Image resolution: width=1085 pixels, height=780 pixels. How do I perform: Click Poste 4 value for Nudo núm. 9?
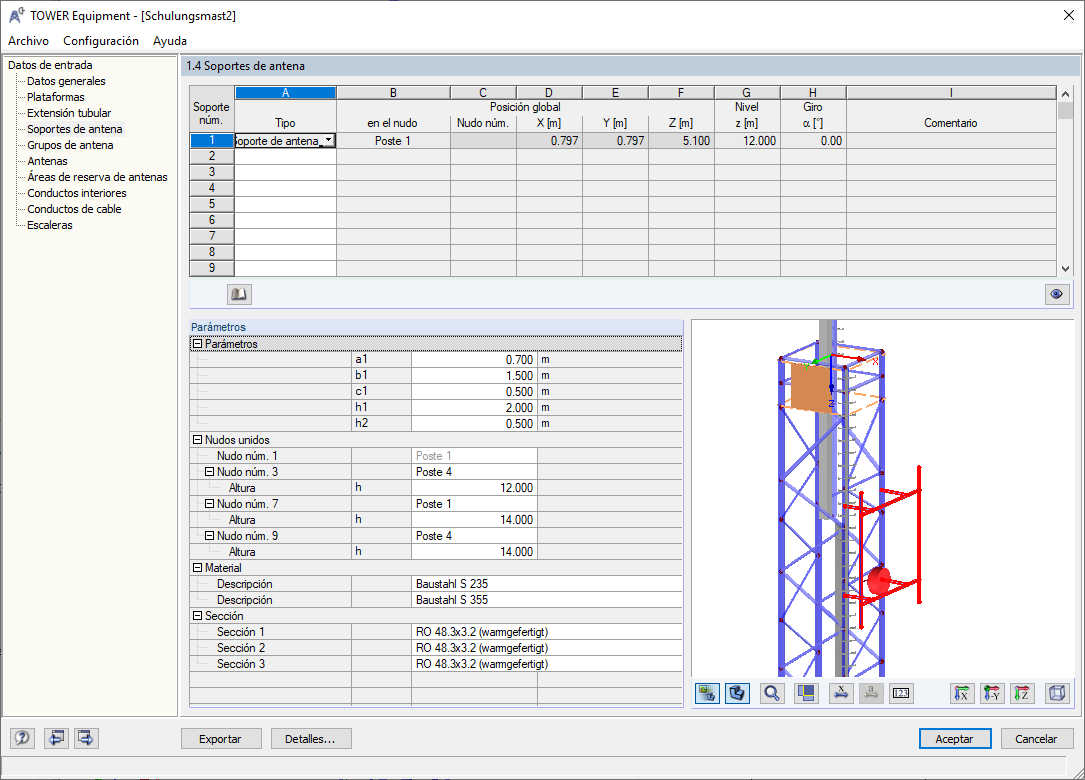(x=474, y=536)
